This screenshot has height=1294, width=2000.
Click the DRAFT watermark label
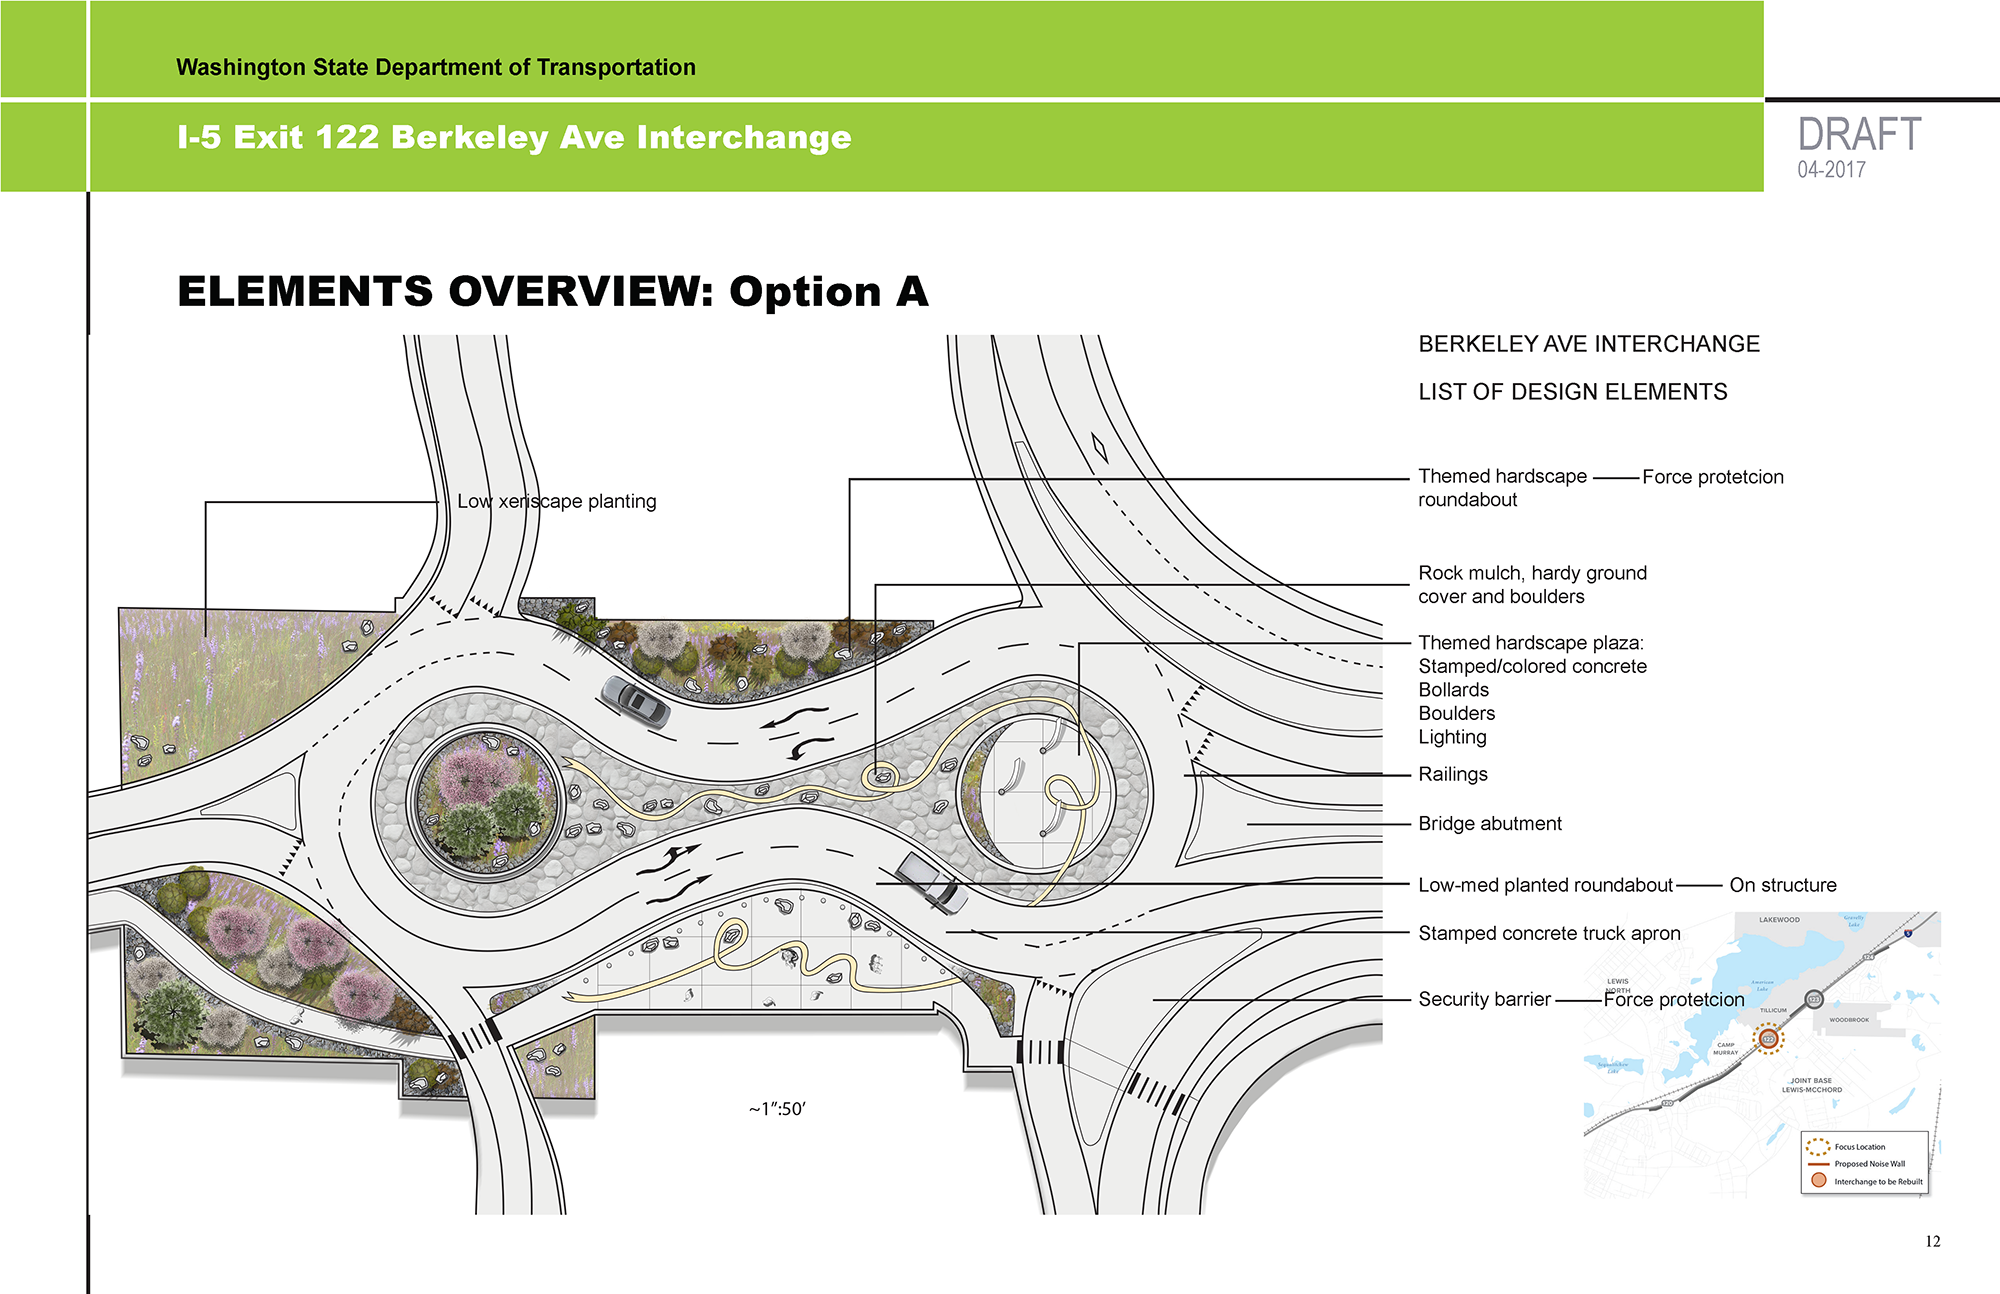pyautogui.click(x=1859, y=135)
